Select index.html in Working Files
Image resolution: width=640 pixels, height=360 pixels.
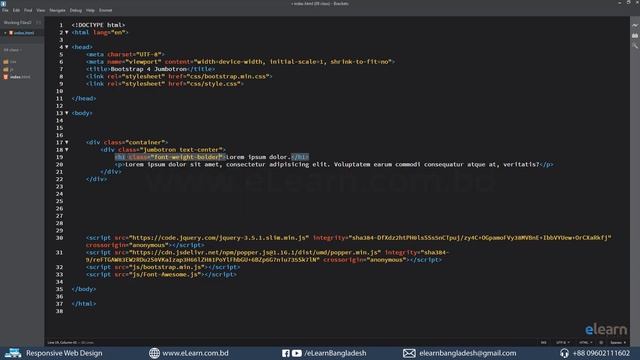click(24, 33)
